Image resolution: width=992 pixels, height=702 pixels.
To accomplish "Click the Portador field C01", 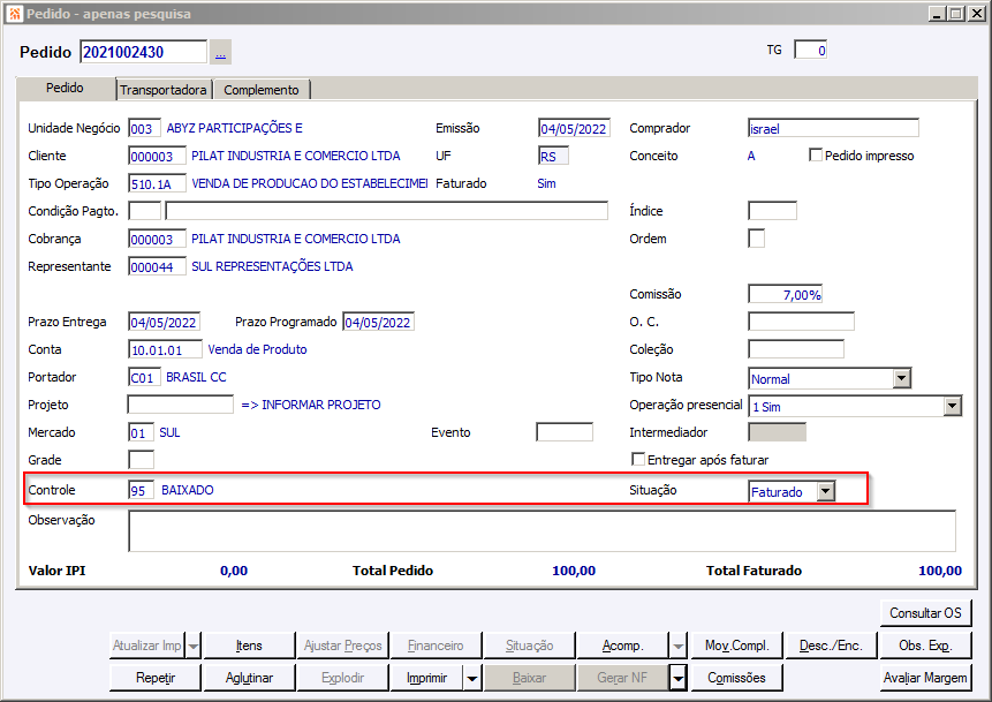I will tap(144, 378).
